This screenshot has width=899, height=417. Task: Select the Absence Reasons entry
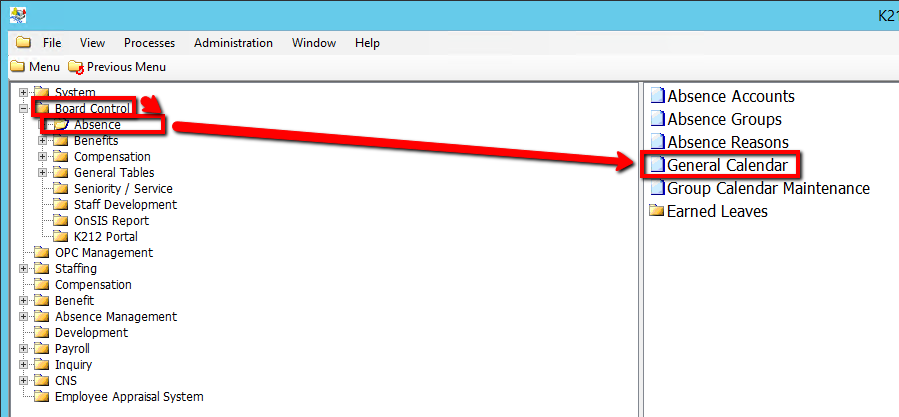[727, 142]
